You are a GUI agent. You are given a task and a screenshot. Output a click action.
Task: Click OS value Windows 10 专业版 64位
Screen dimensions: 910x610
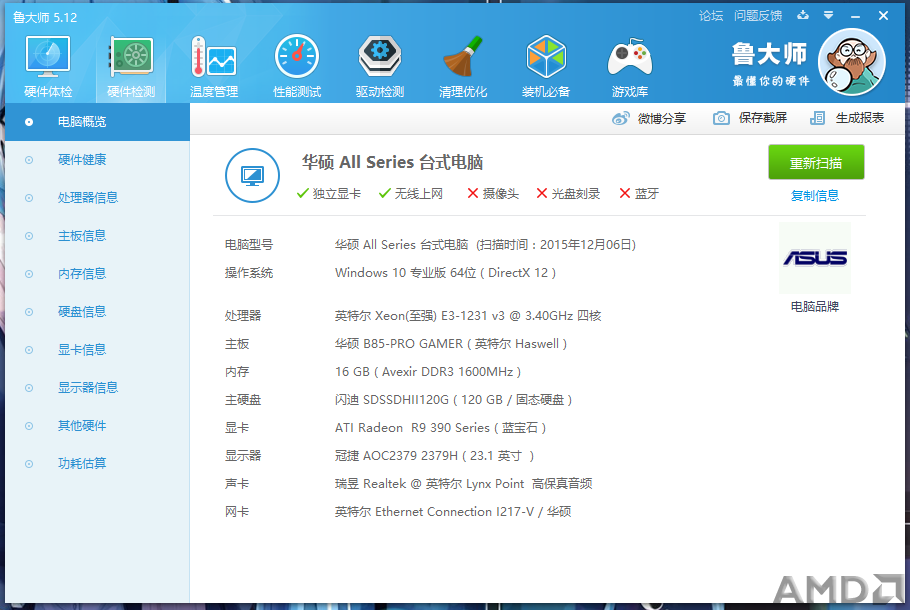point(445,273)
